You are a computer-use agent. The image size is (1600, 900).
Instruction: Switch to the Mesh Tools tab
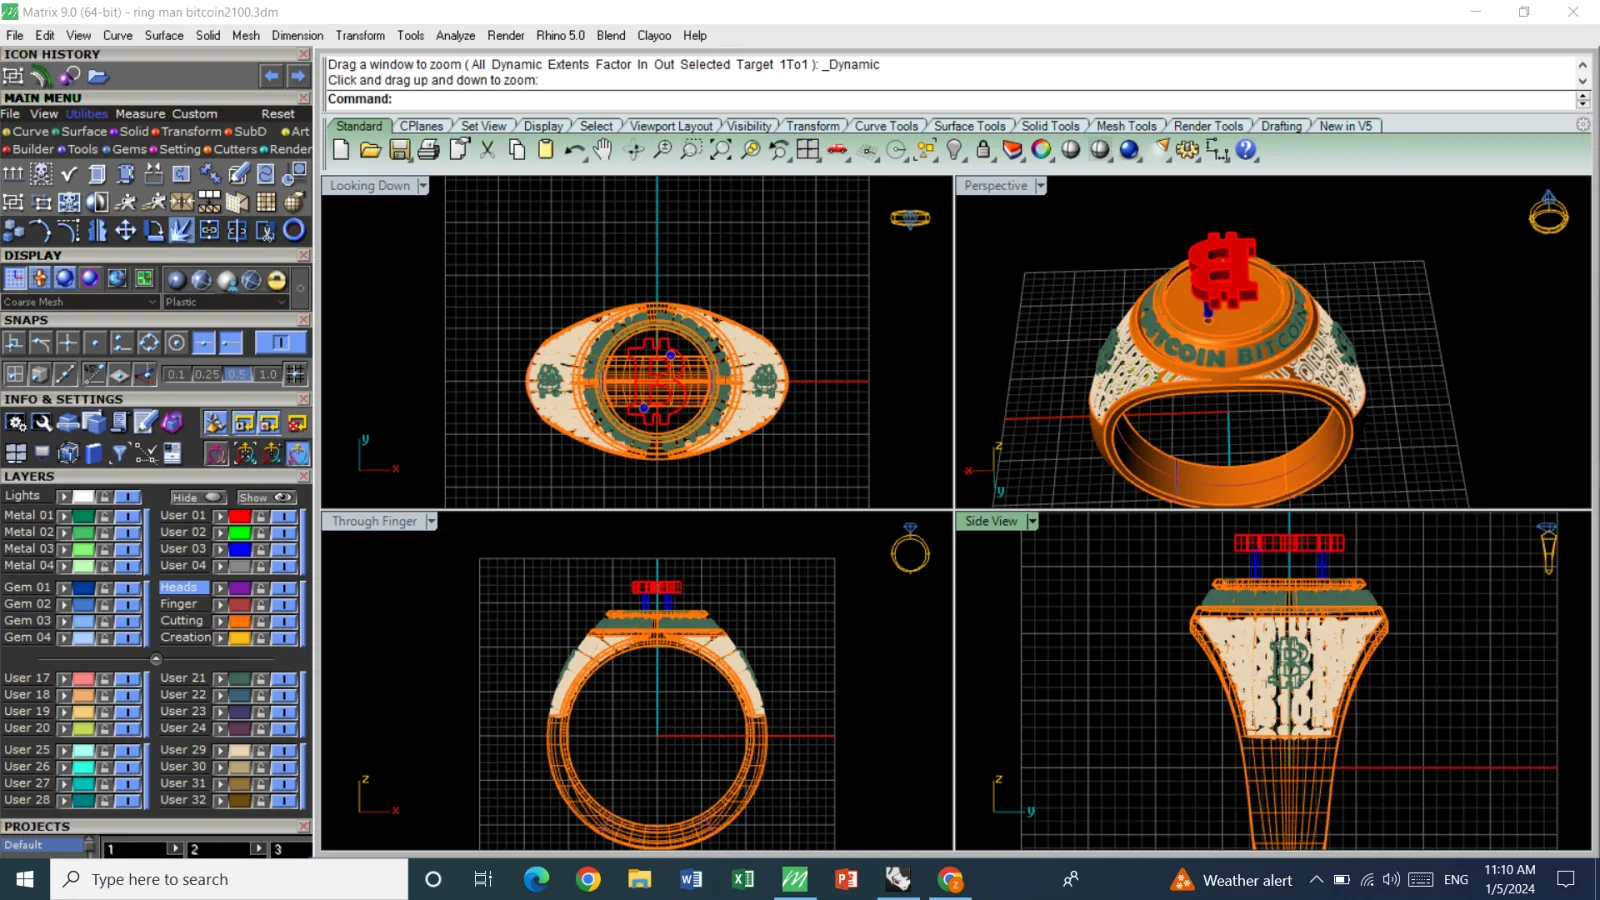tap(1126, 126)
